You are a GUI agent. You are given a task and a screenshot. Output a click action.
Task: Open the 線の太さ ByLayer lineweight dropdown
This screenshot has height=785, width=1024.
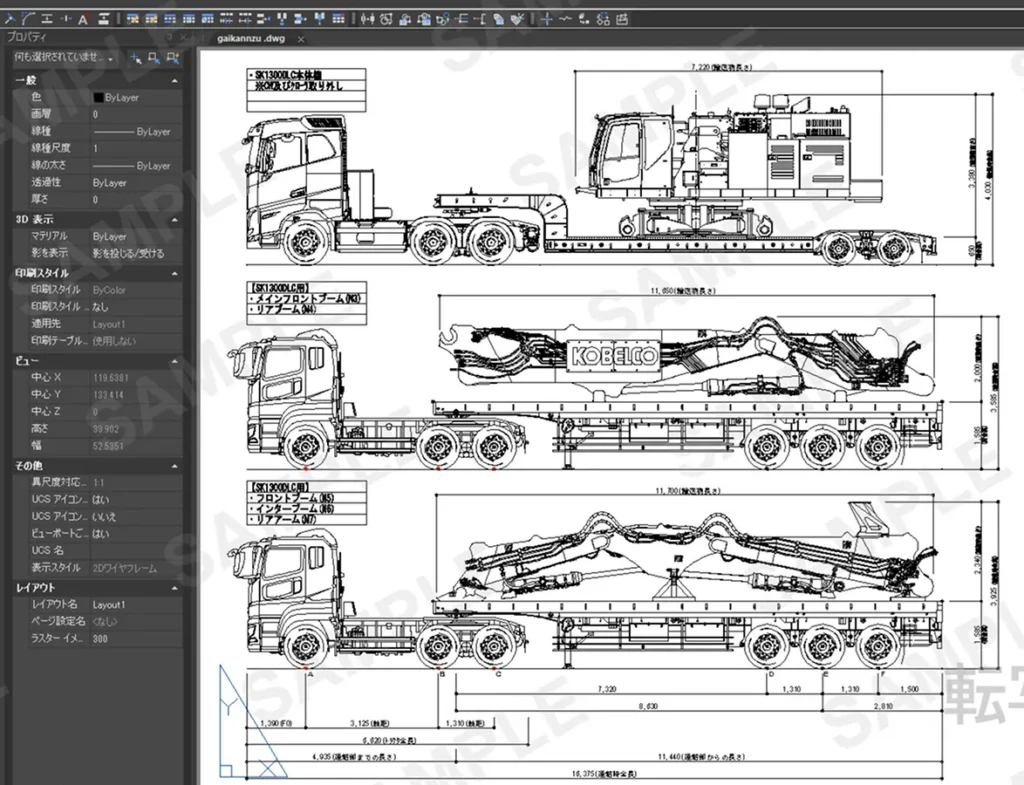[x=136, y=166]
